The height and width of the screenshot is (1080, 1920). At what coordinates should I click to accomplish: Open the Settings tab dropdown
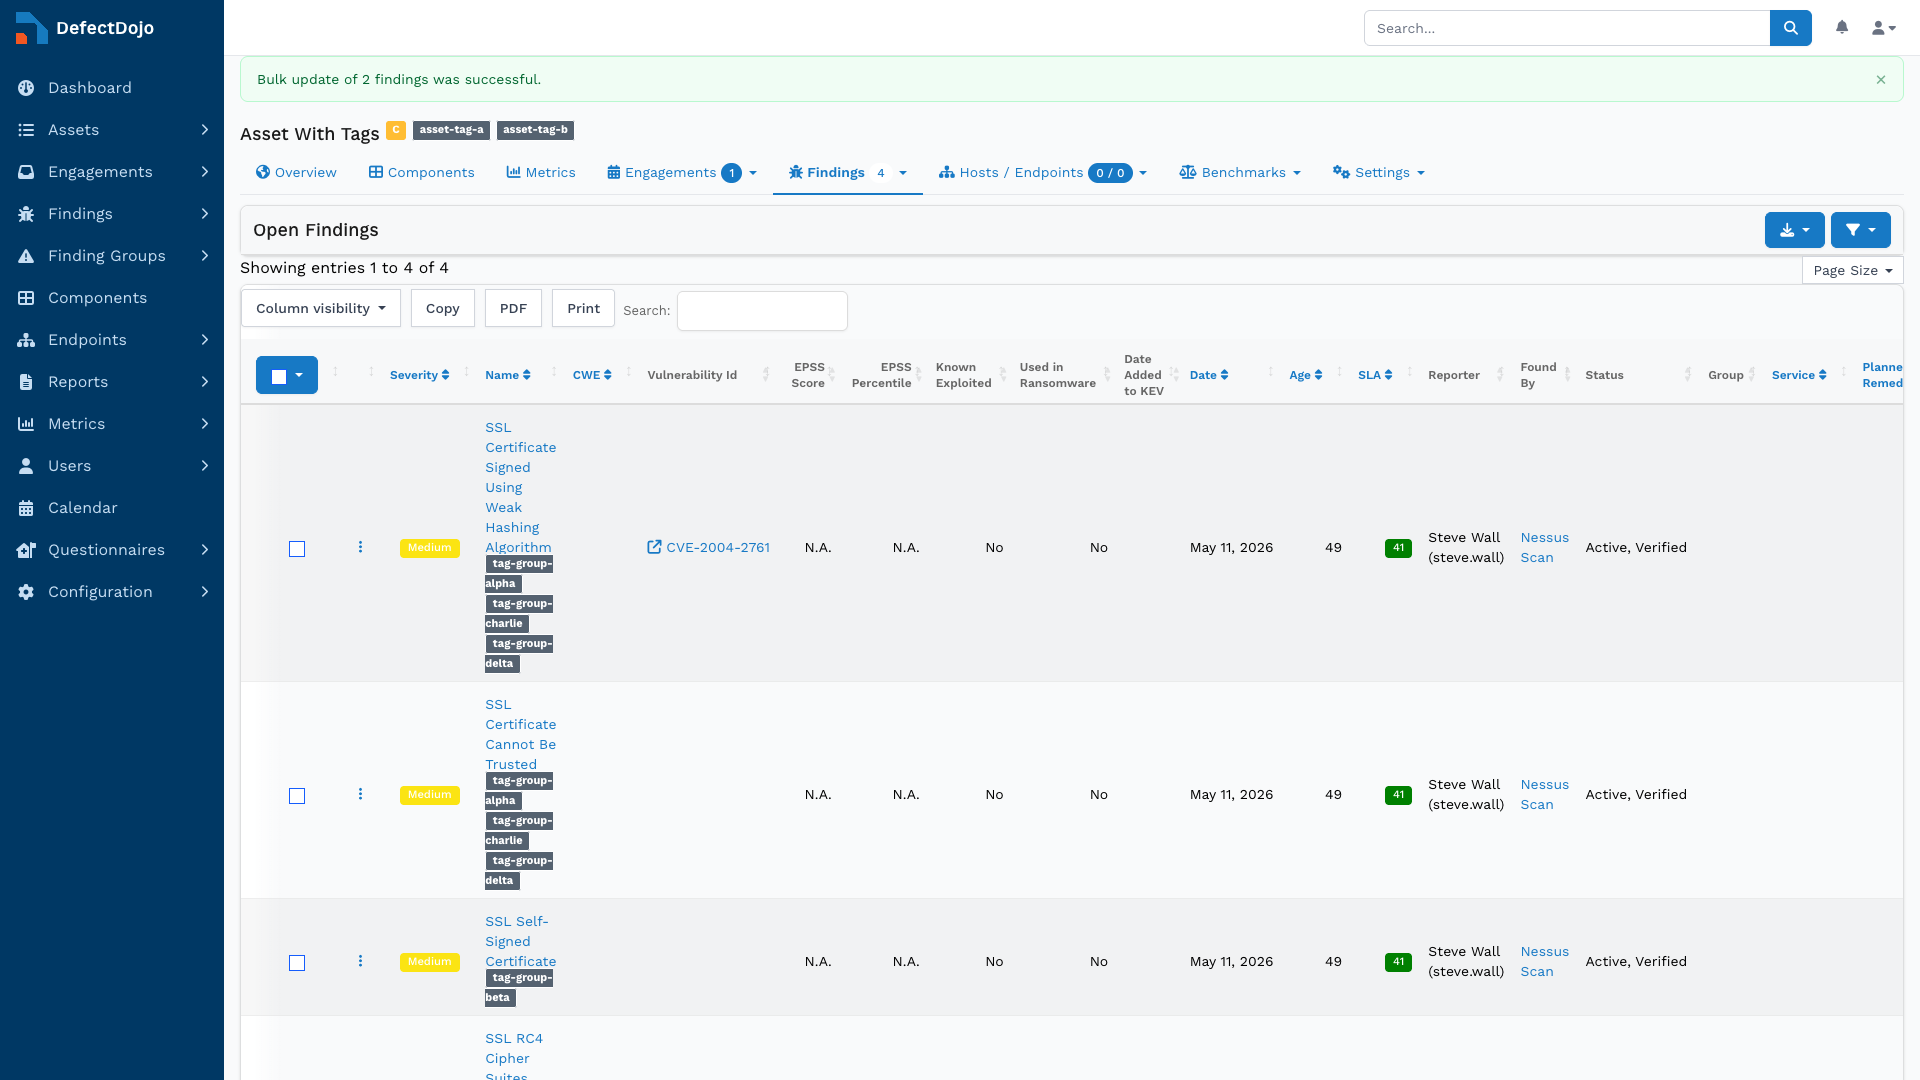coord(1378,172)
